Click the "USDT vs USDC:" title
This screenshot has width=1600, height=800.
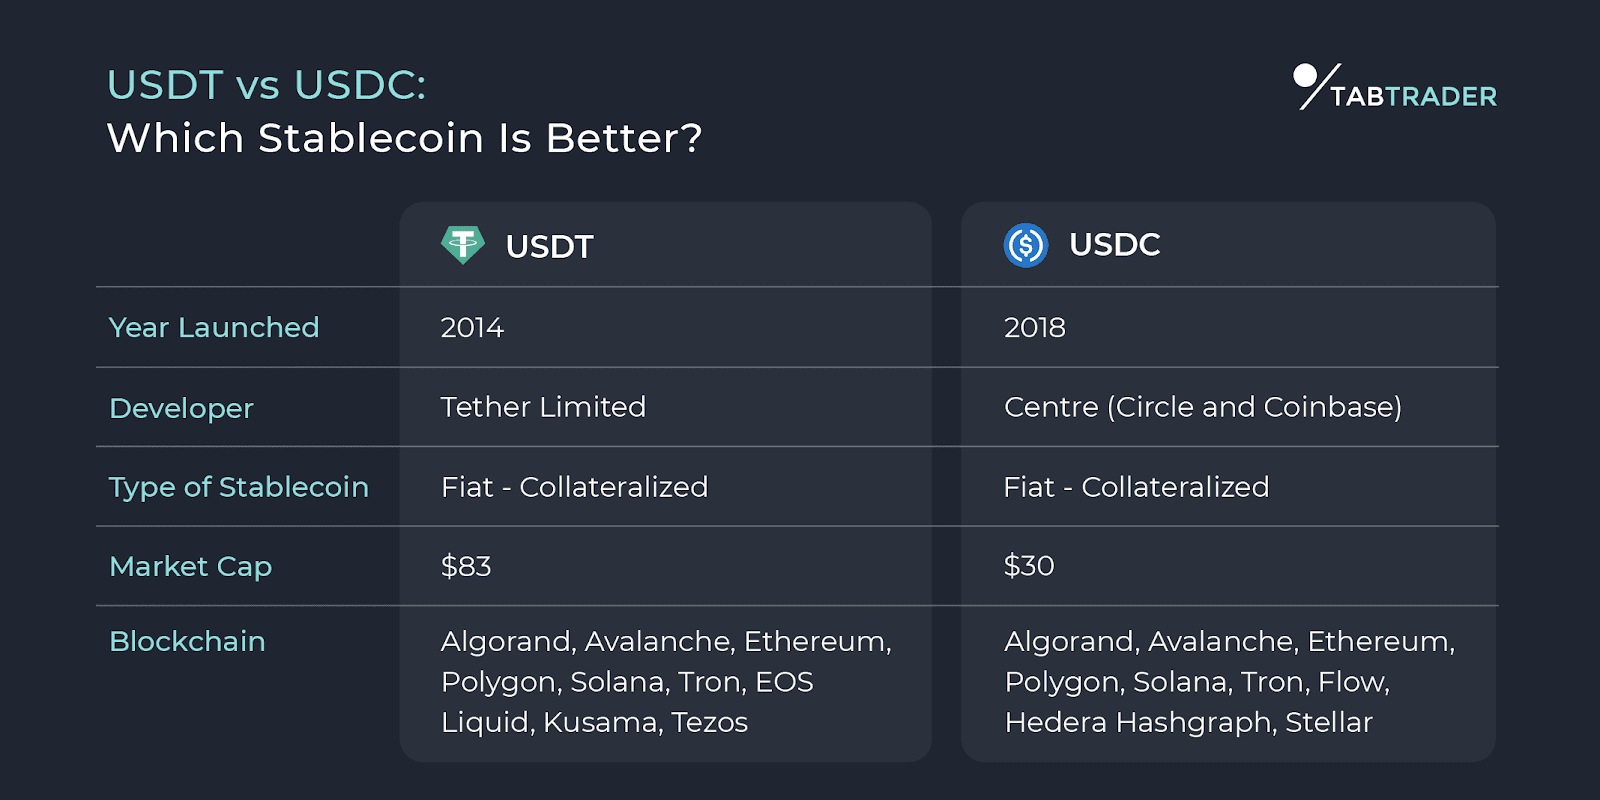[266, 85]
